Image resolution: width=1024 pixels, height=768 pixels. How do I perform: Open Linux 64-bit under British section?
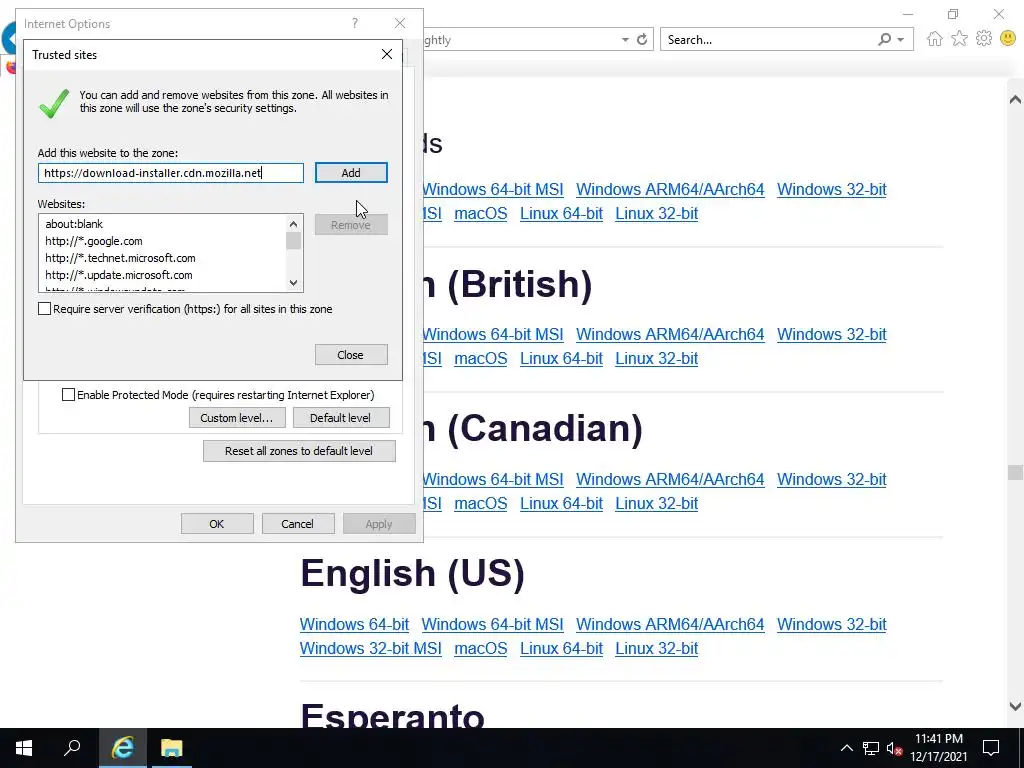[561, 359]
